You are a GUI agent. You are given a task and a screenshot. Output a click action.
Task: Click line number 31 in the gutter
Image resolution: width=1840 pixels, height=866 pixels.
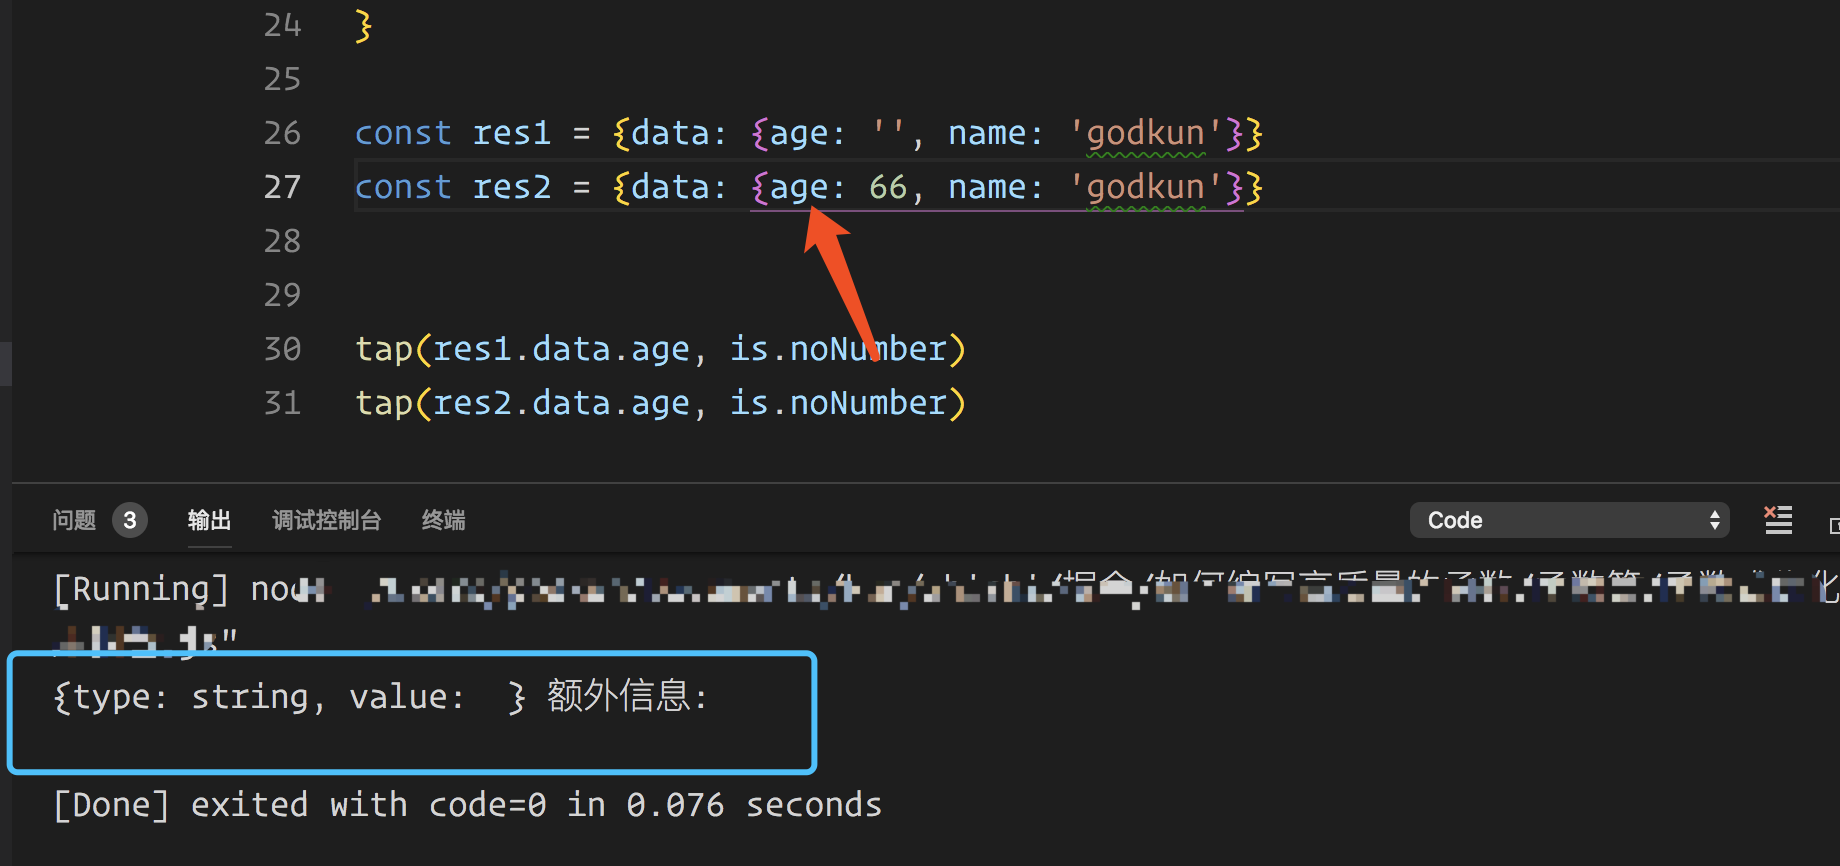(x=282, y=403)
